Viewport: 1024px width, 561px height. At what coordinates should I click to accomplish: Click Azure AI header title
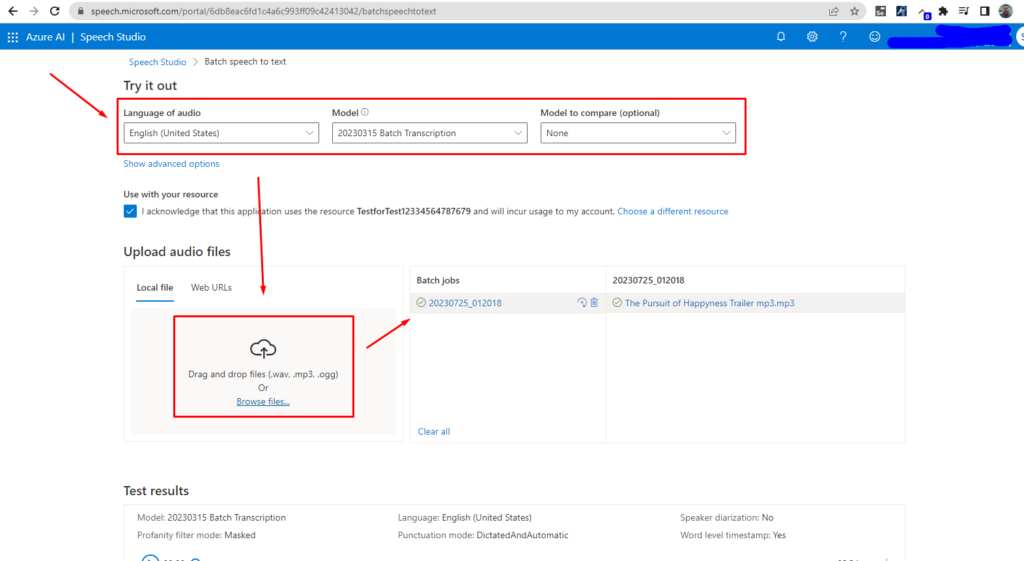(x=45, y=37)
